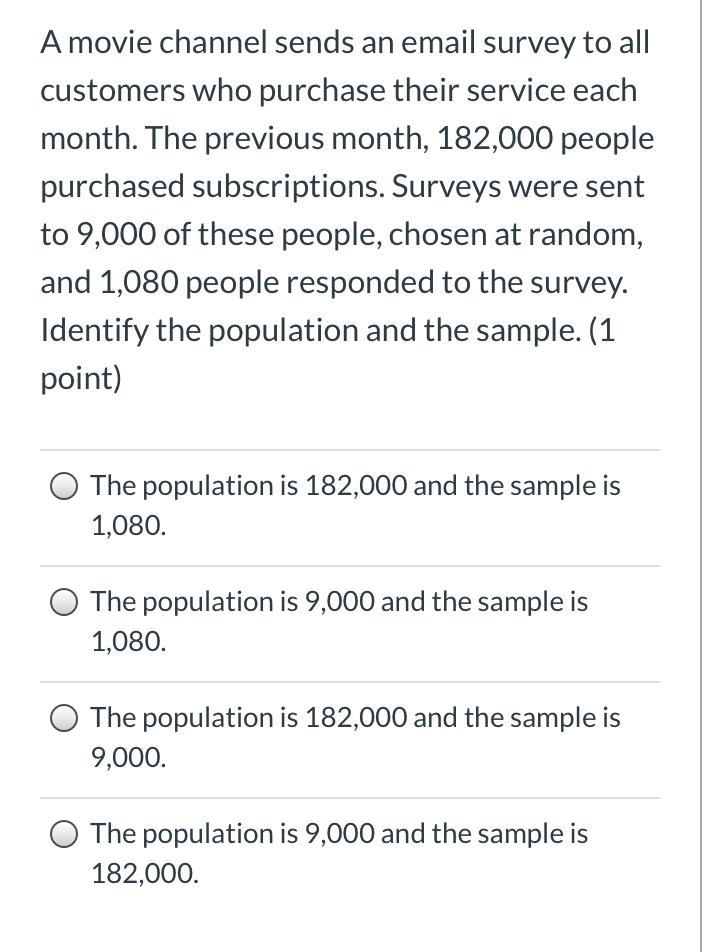Screen dimensions: 702x952
Task: Click the fourth answer's text ending in 182,000
Action: pyautogui.click(x=339, y=835)
